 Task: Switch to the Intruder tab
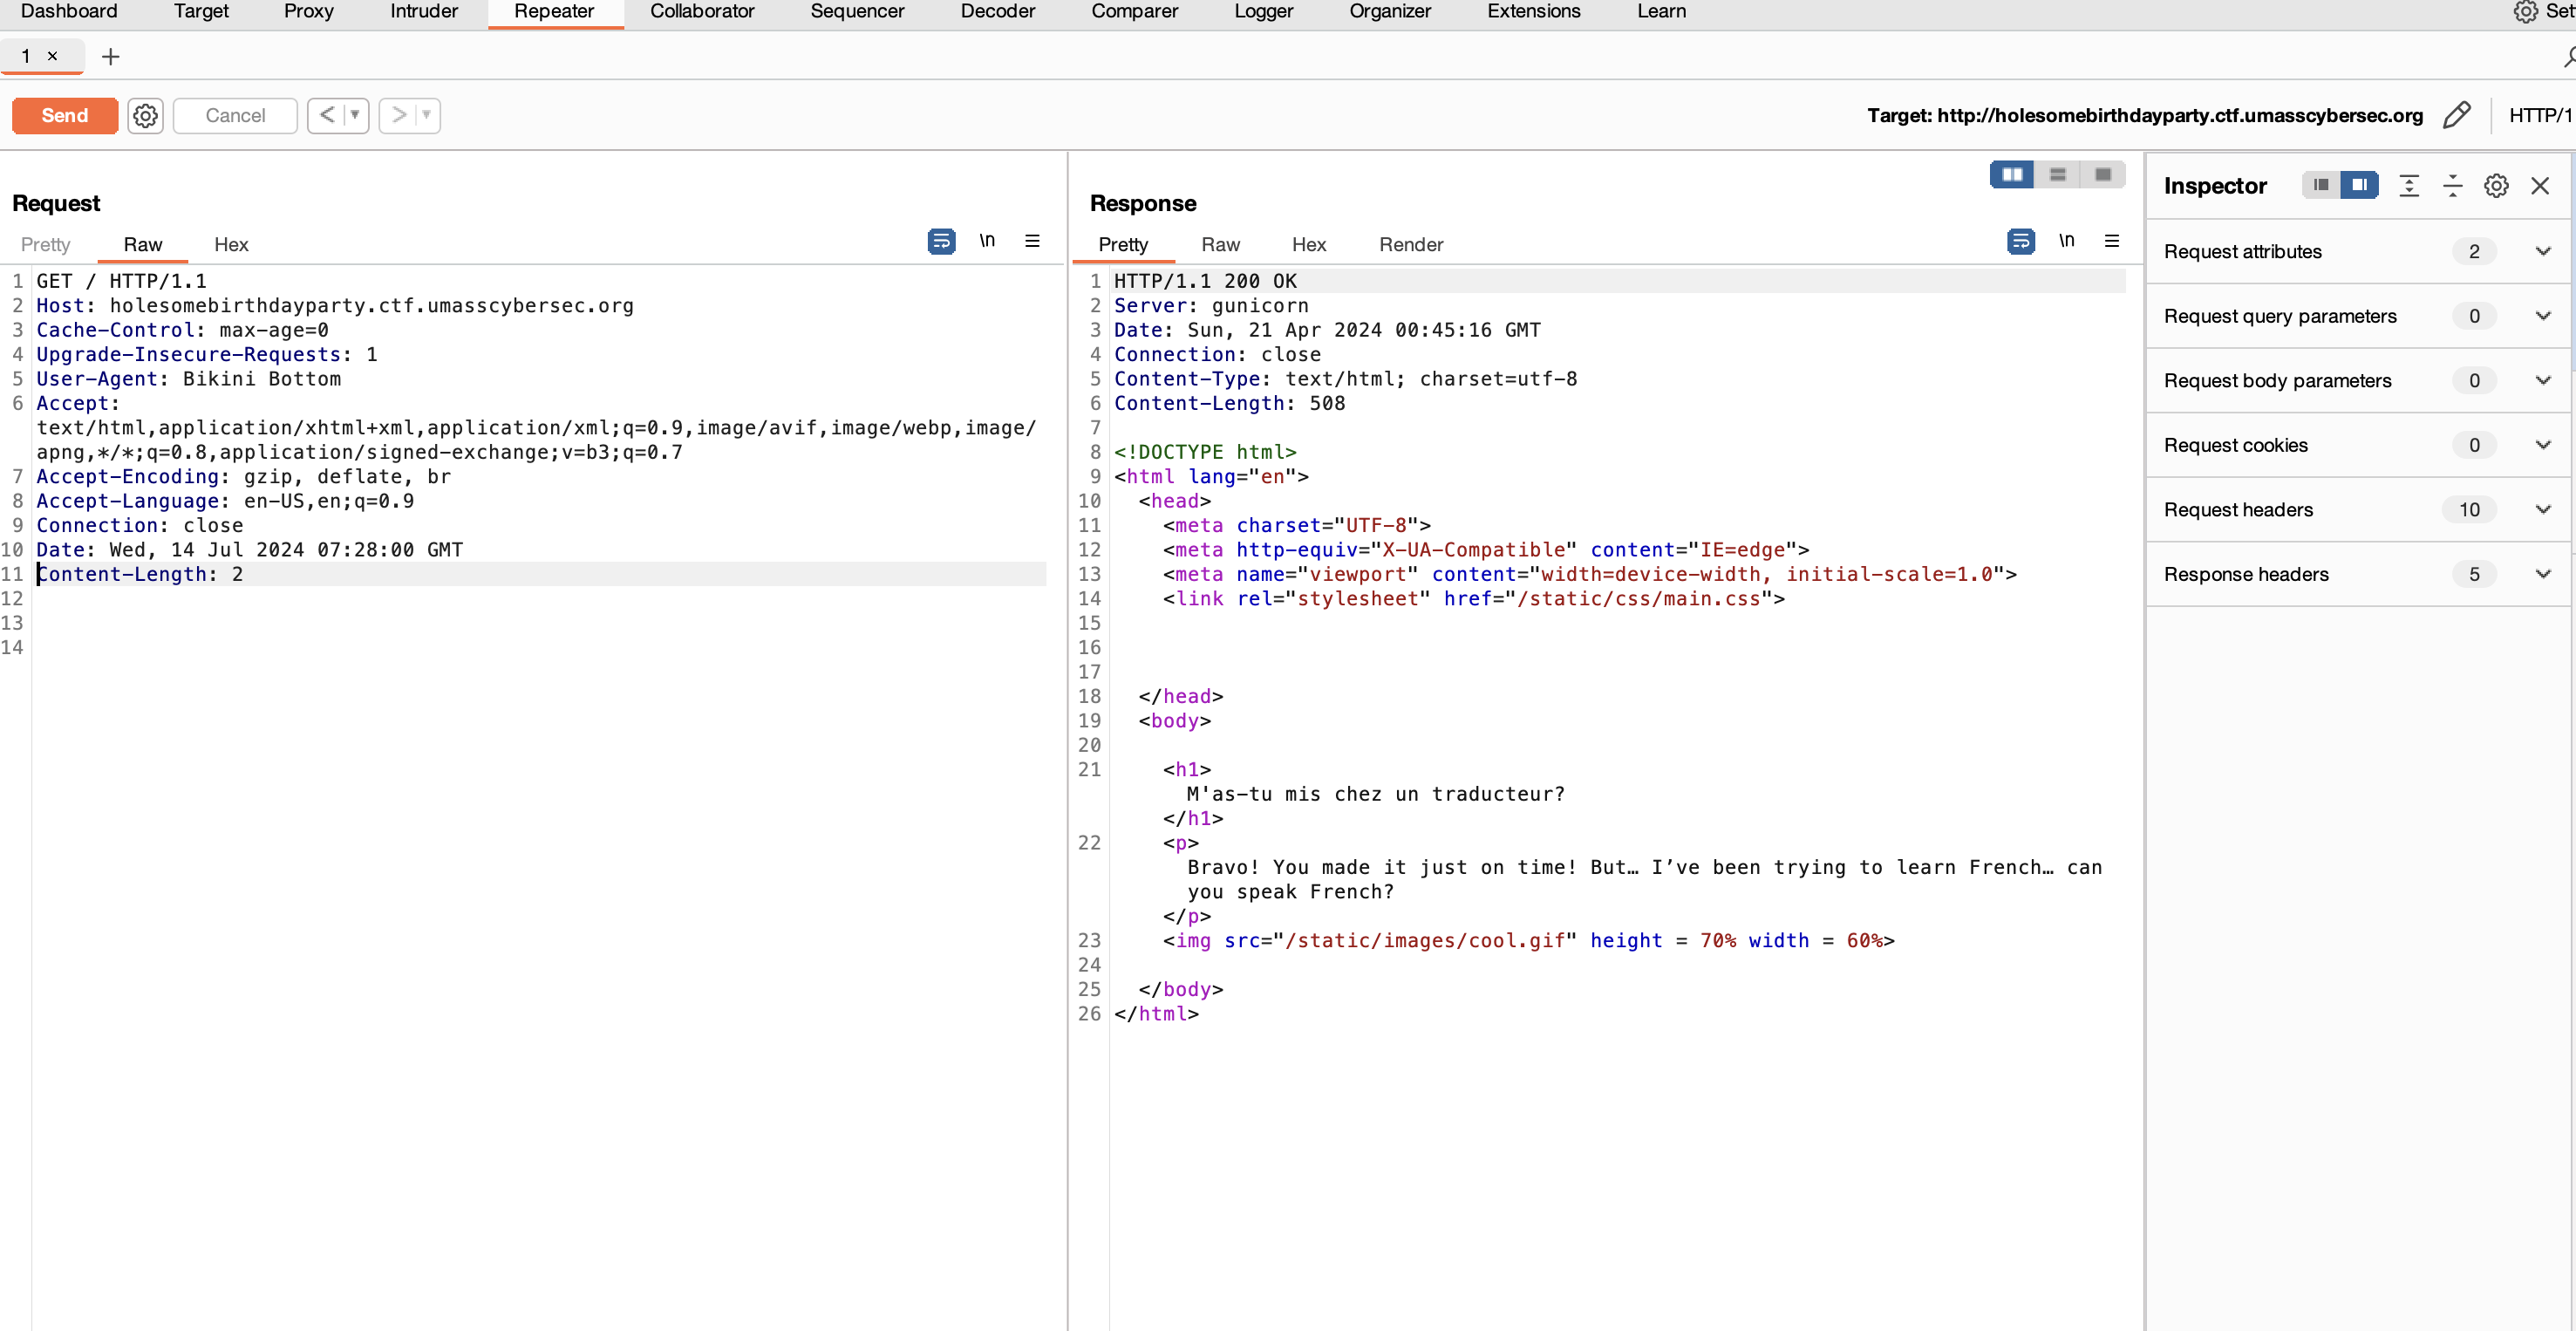click(424, 12)
